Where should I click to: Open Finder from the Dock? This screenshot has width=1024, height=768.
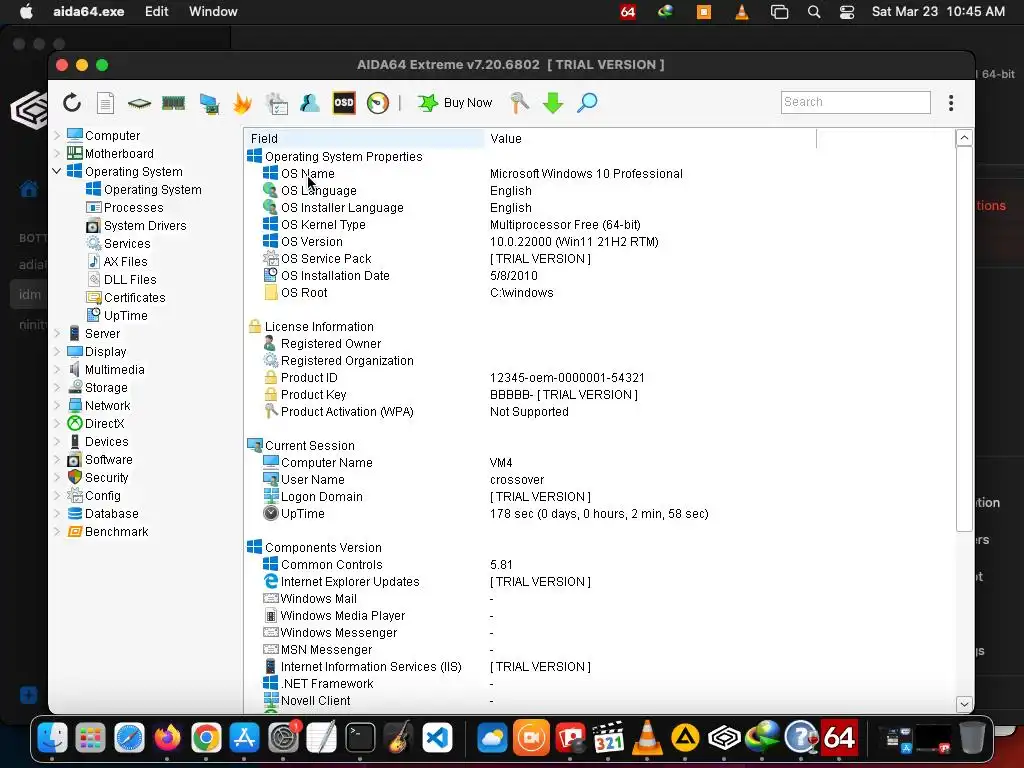[x=52, y=739]
